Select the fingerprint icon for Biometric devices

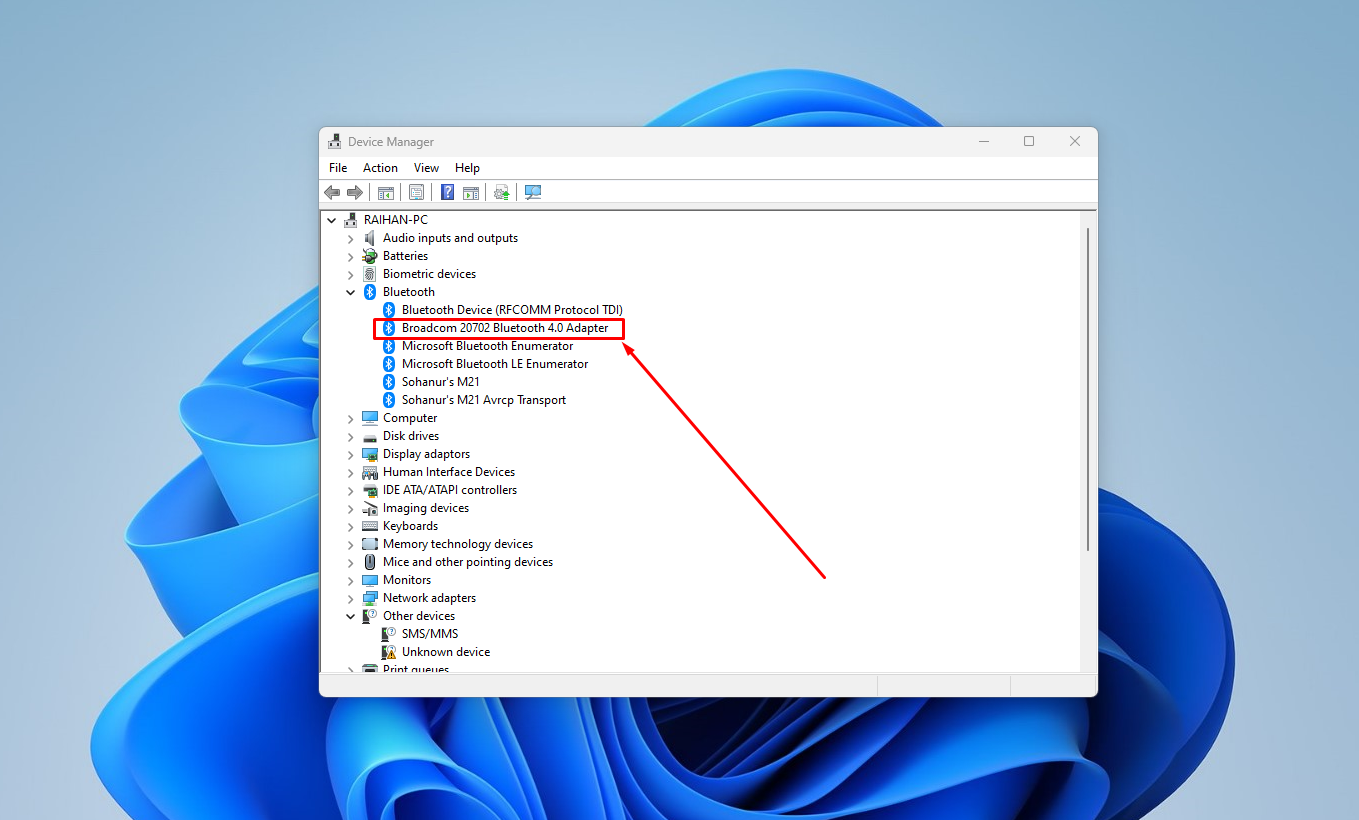[x=370, y=274]
